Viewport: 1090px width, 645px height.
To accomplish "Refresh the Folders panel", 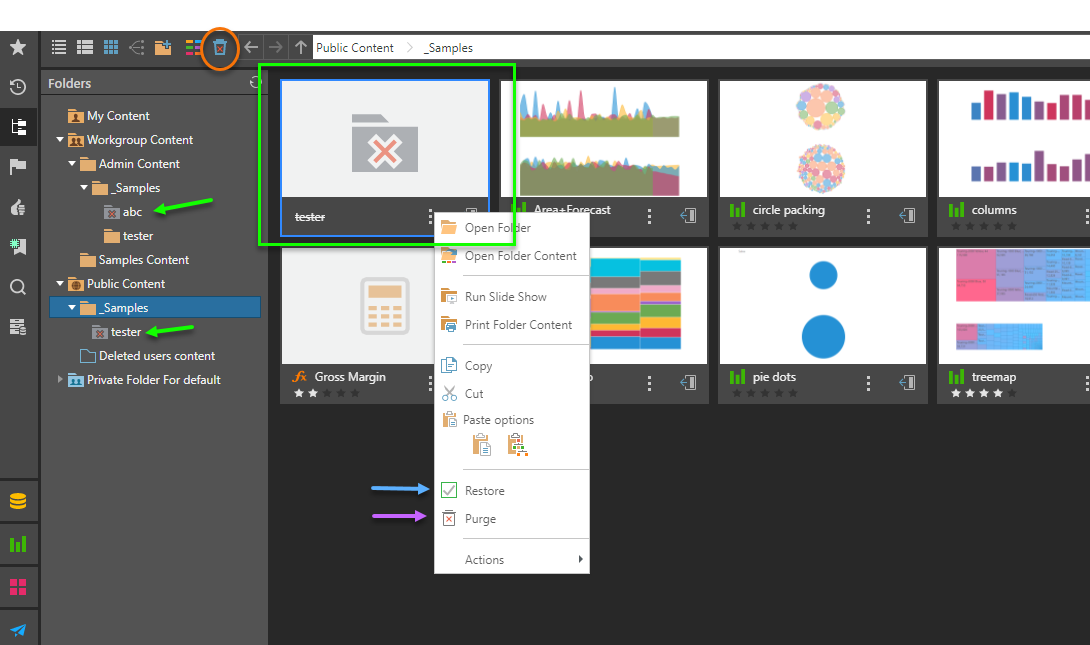I will tap(255, 84).
